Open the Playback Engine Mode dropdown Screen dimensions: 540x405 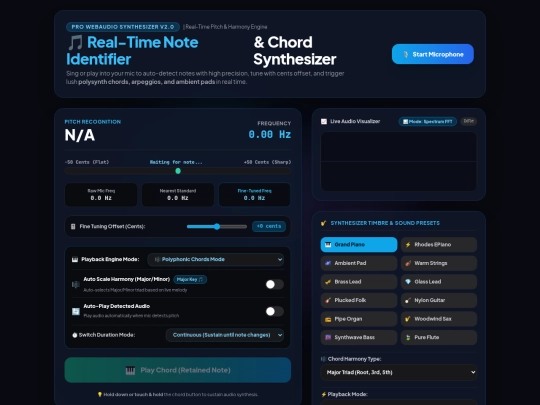point(216,259)
